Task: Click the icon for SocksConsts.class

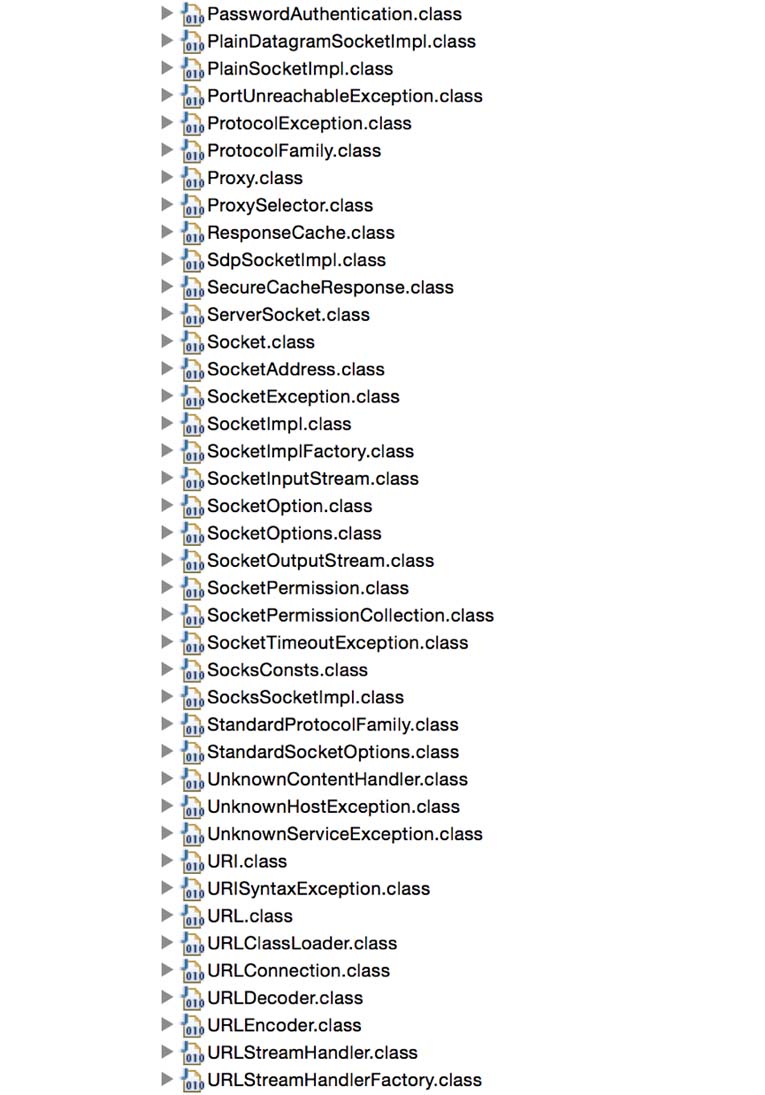Action: (193, 671)
